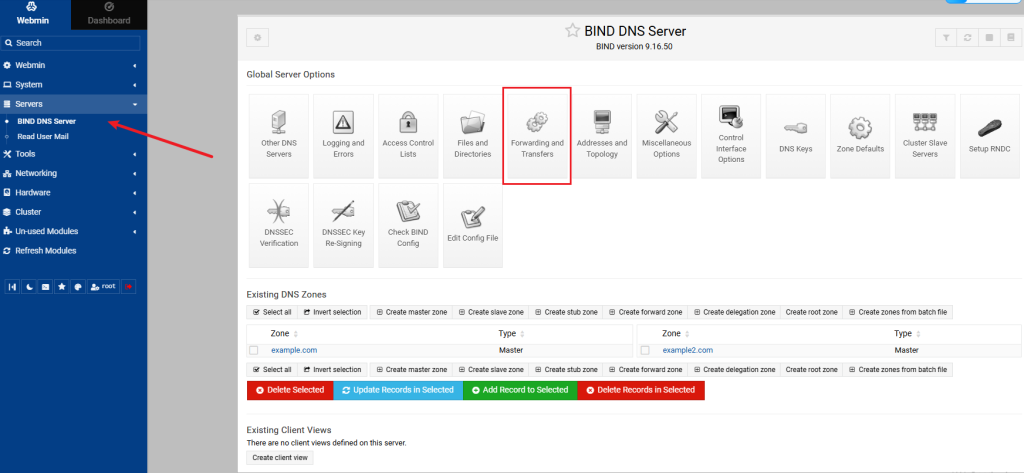
Task: Collapse the Servers sidebar category
Action: 73,104
